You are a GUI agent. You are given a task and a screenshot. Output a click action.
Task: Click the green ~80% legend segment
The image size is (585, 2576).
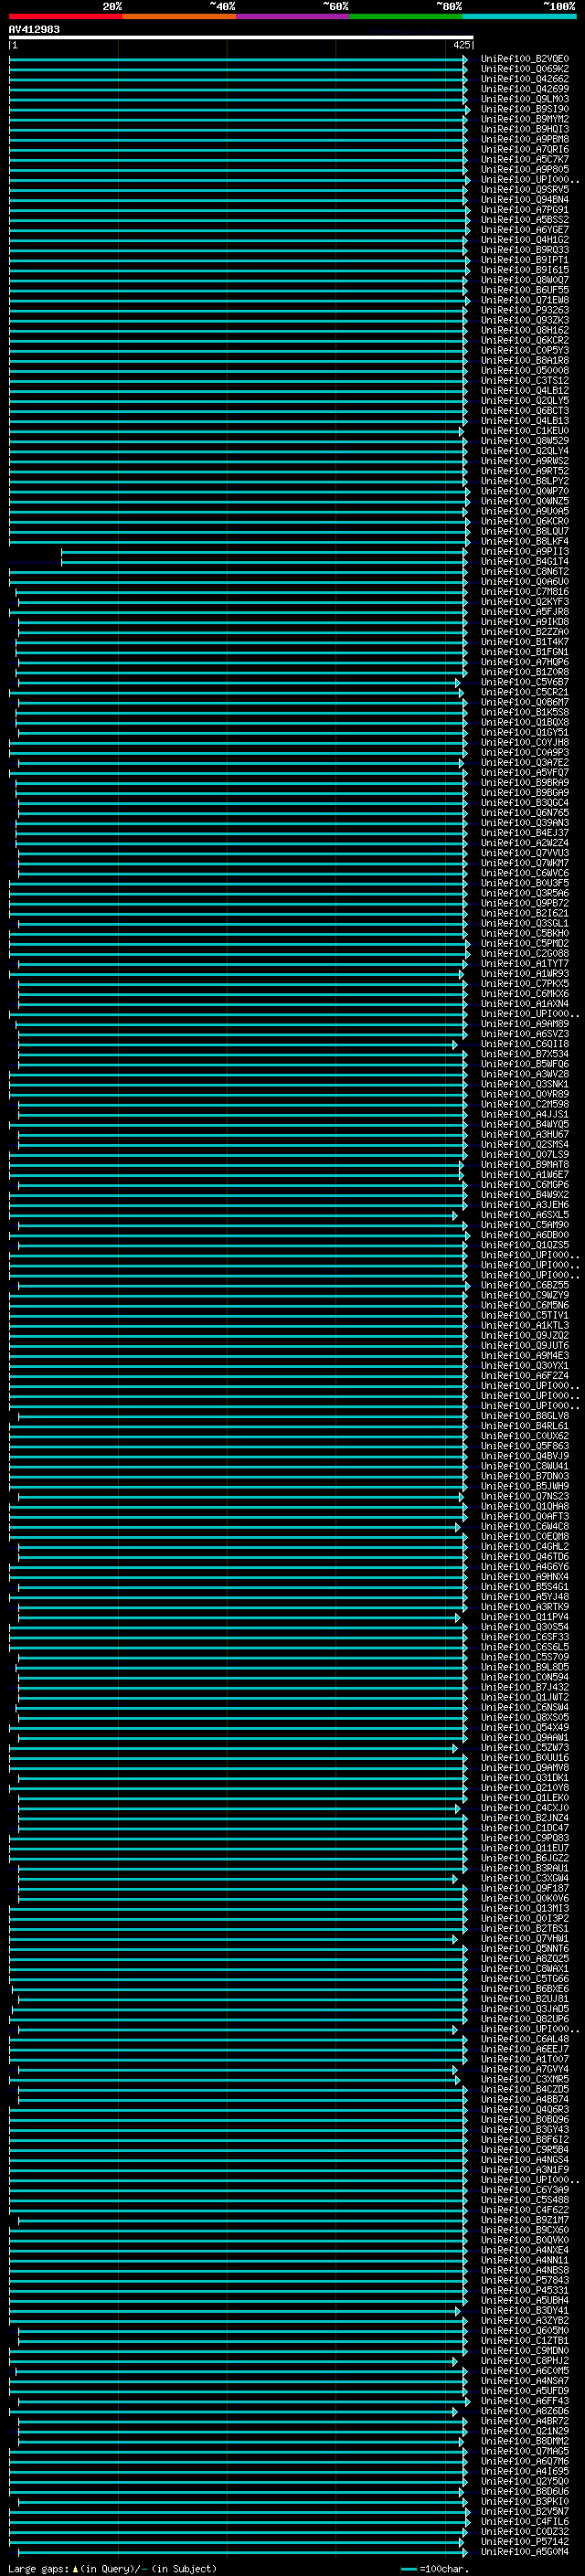tap(406, 16)
